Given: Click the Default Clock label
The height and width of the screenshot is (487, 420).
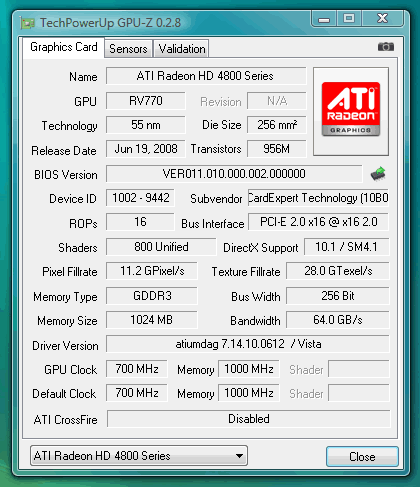Looking at the screenshot, I should point(64,394).
